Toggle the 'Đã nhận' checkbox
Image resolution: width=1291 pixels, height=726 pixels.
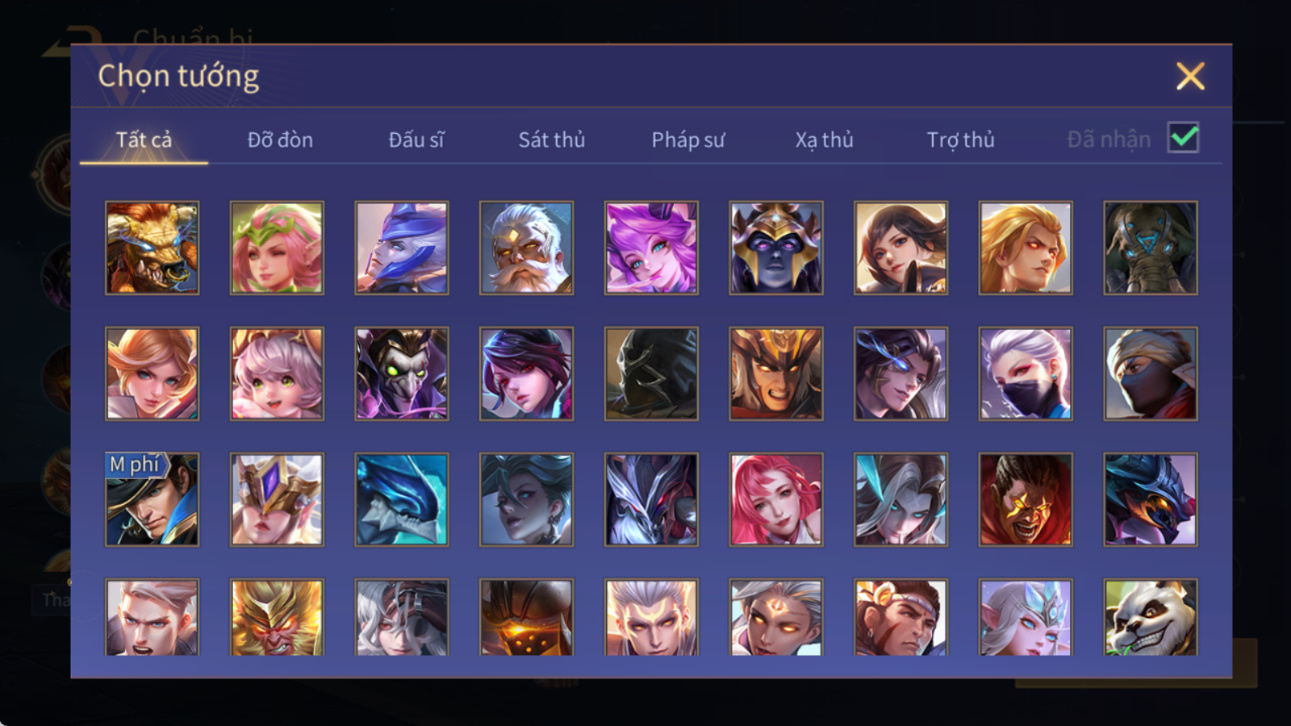(x=1183, y=138)
